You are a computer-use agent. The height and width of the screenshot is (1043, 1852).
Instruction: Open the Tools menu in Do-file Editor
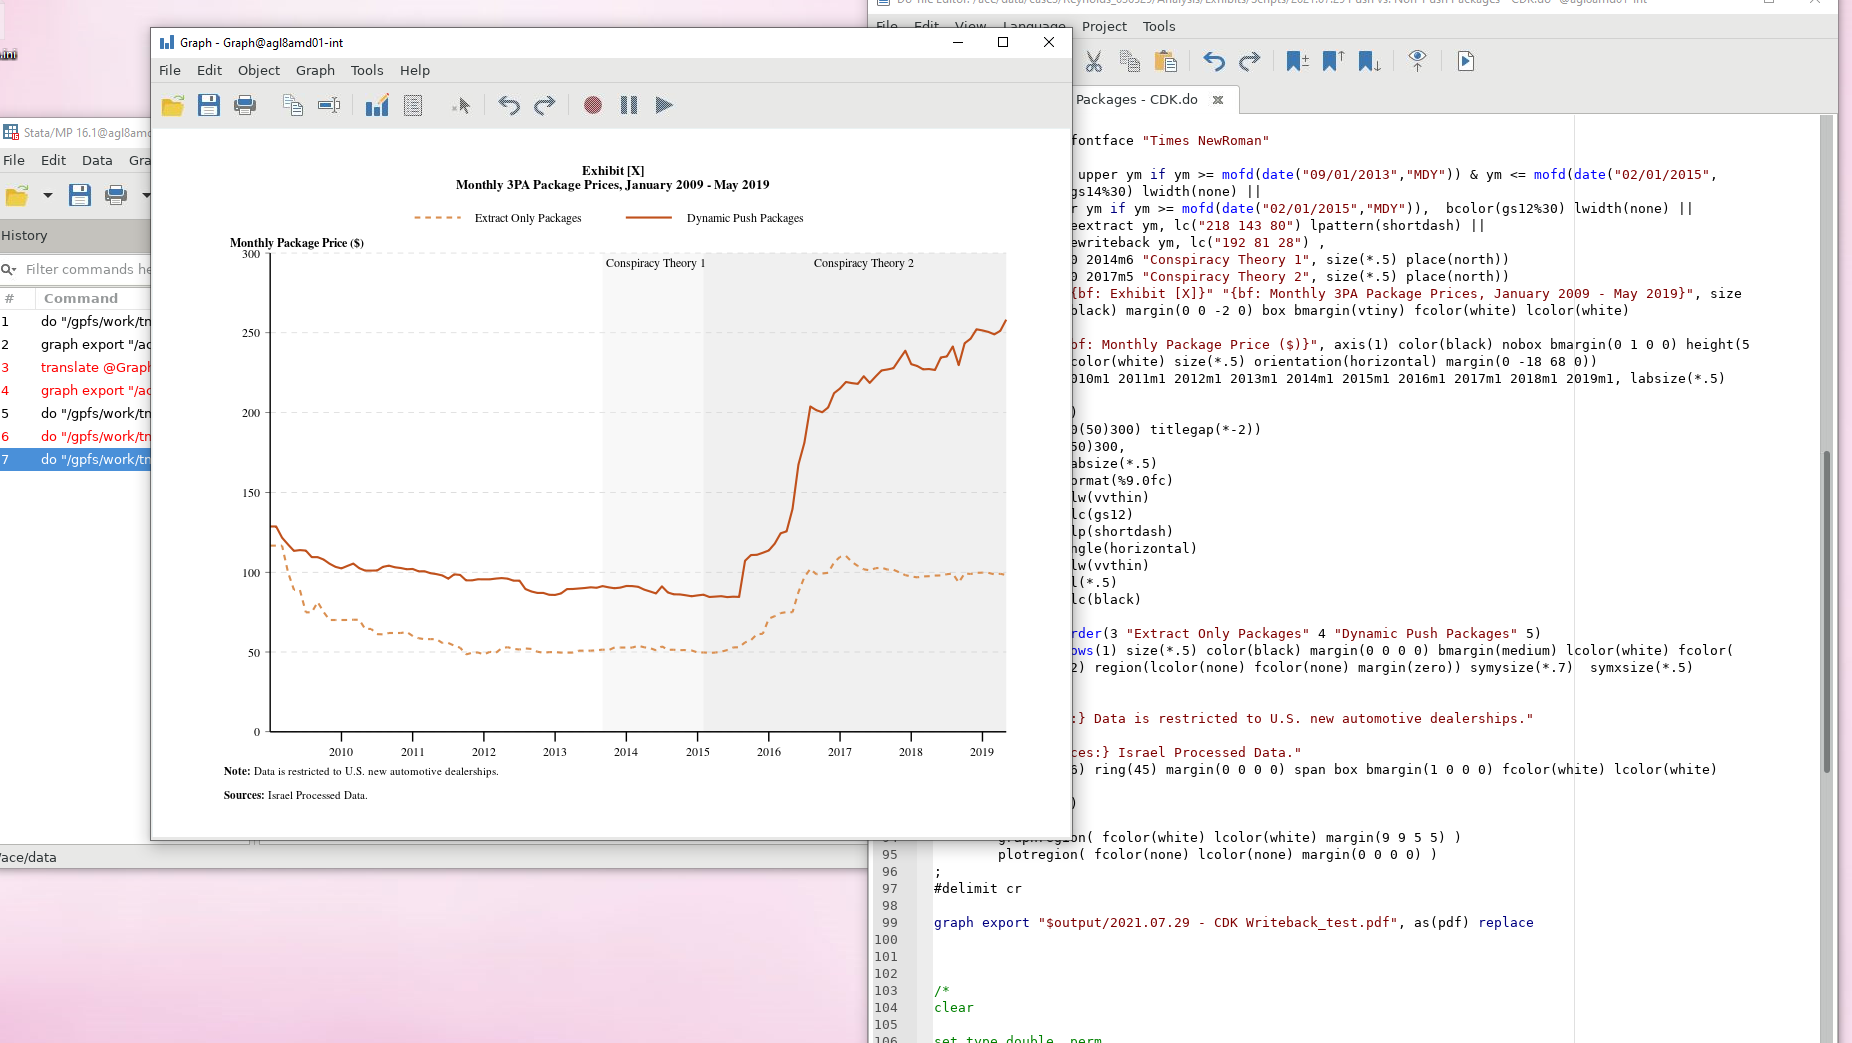(x=1158, y=26)
